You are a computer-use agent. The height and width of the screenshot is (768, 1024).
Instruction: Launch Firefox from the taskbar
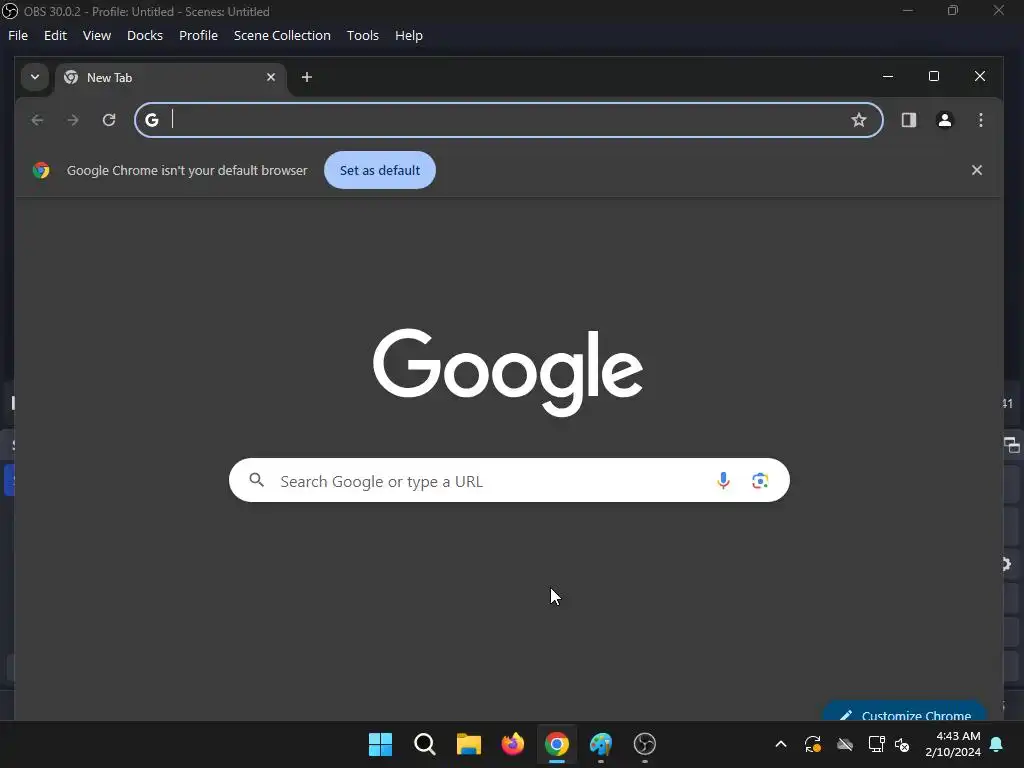coord(513,744)
